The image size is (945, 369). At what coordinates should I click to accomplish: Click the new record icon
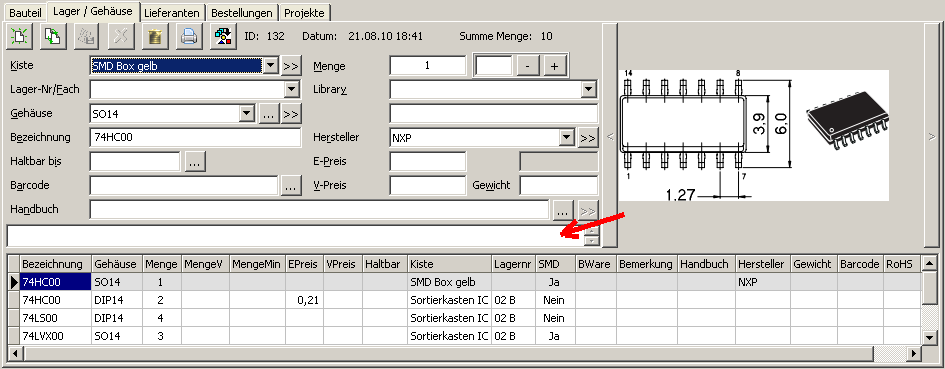[x=19, y=37]
